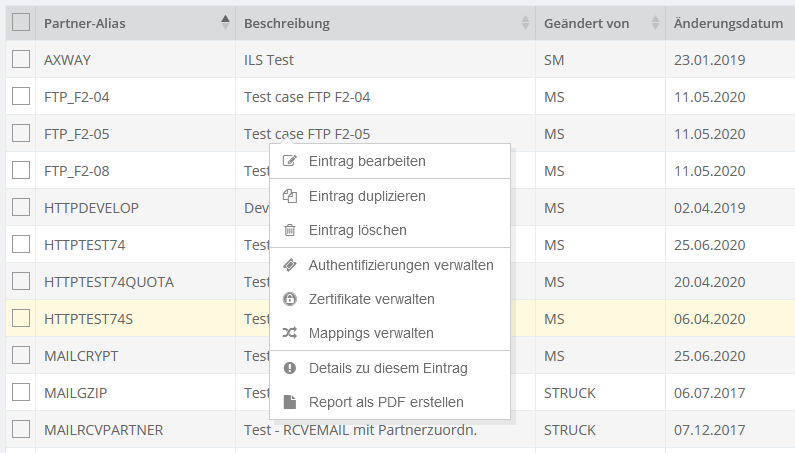This screenshot has width=795, height=453.
Task: Click the pencil icon beside Eintrag bearbeiten
Action: pos(290,161)
